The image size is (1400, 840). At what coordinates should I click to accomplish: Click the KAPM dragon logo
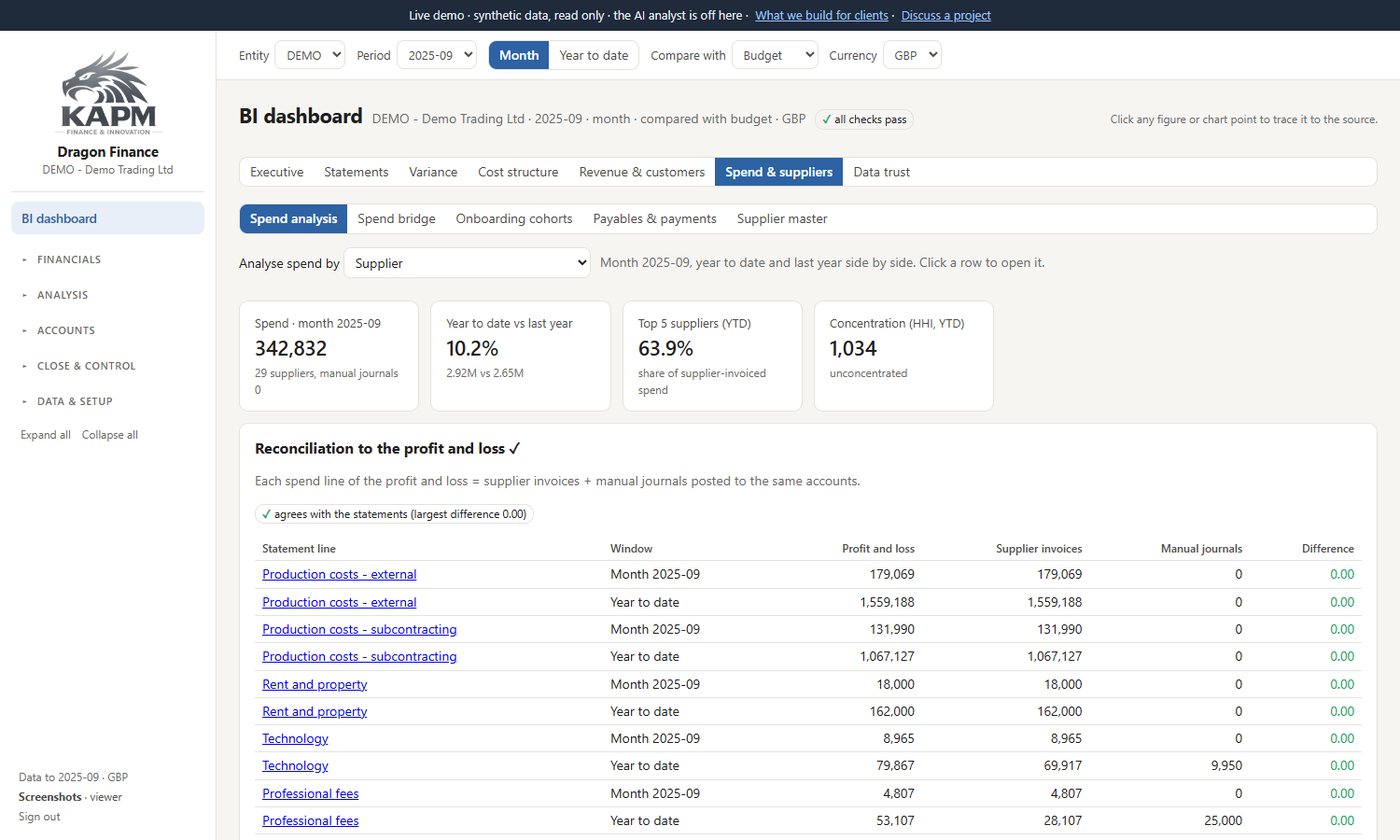coord(108,93)
